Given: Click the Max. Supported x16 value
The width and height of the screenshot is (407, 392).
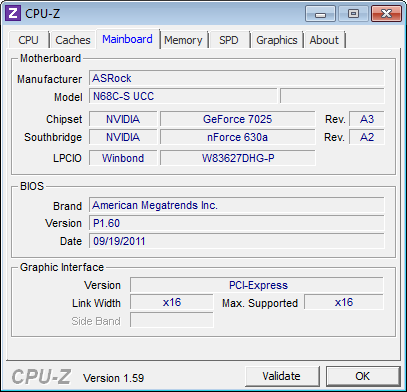Looking at the screenshot, I should coord(344,302).
